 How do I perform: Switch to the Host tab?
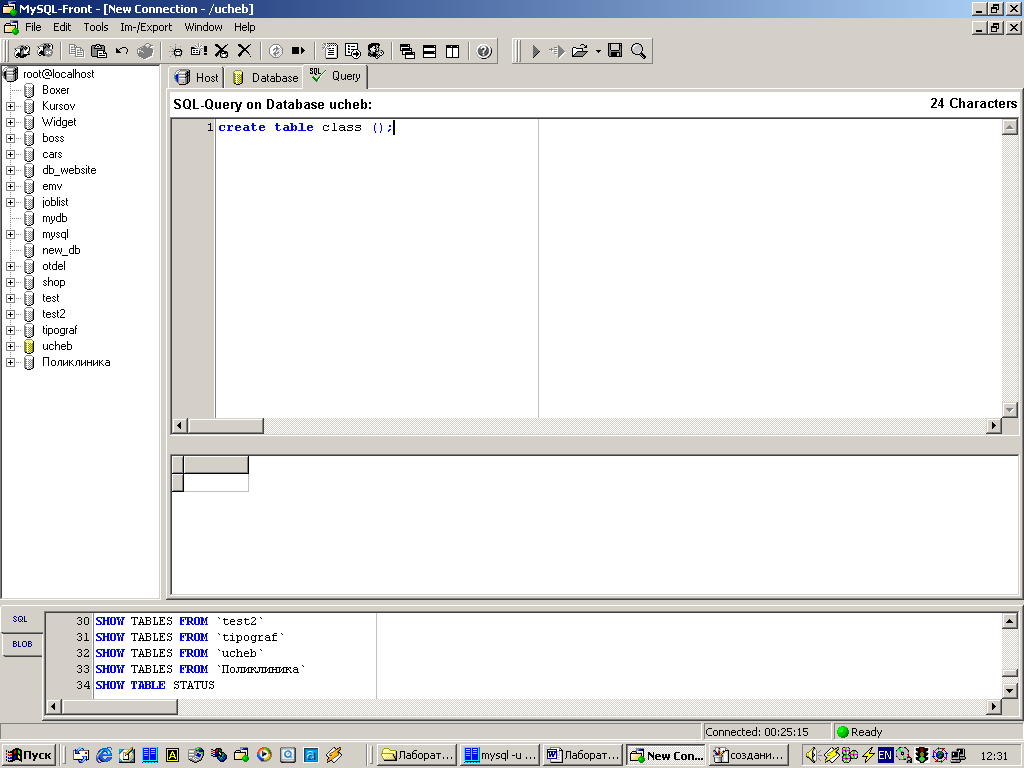(x=197, y=78)
